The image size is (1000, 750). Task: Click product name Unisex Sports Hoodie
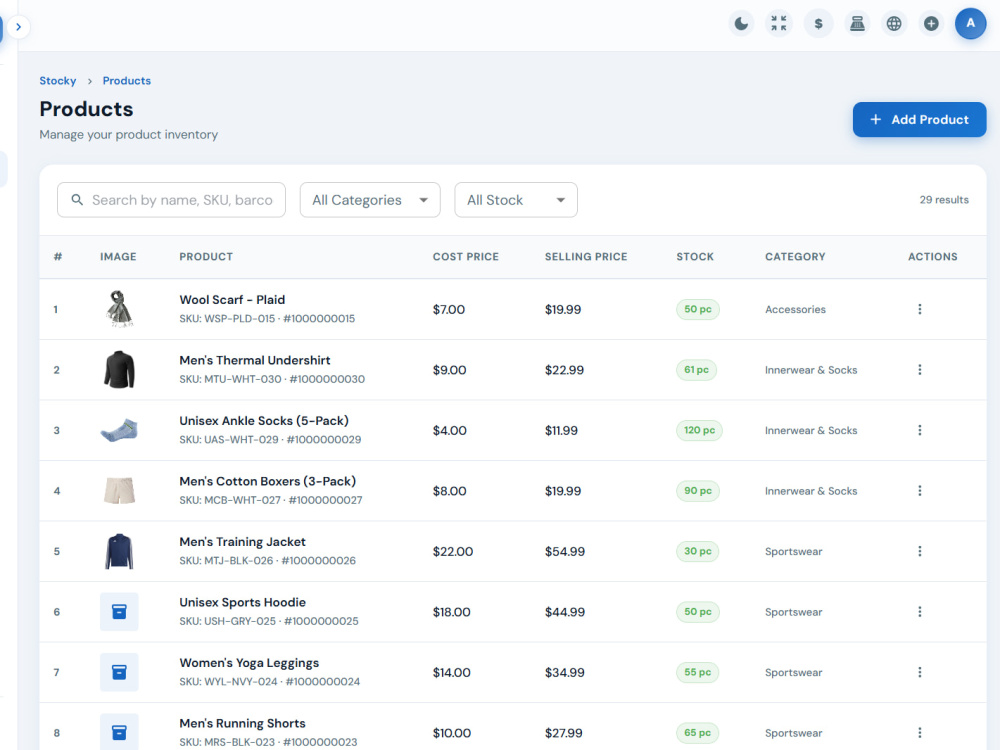tap(242, 603)
